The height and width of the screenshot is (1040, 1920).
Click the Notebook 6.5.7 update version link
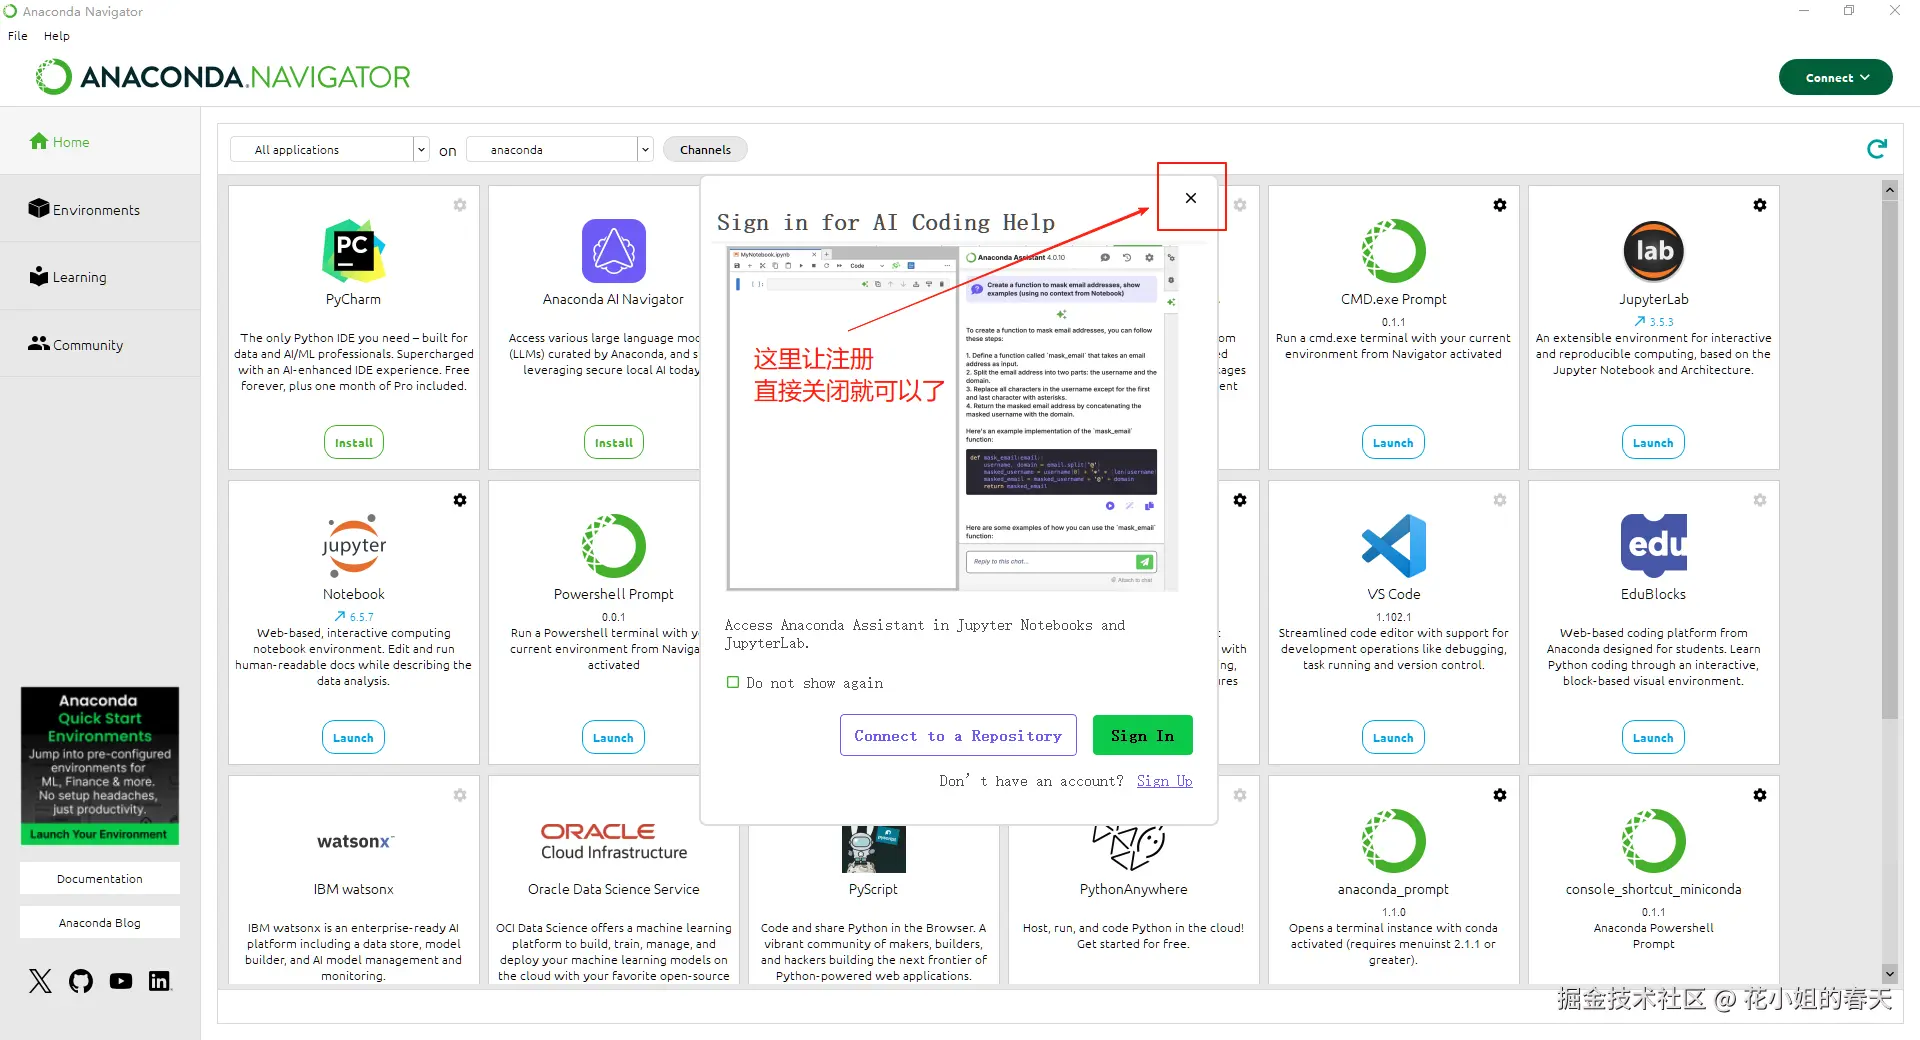354,617
